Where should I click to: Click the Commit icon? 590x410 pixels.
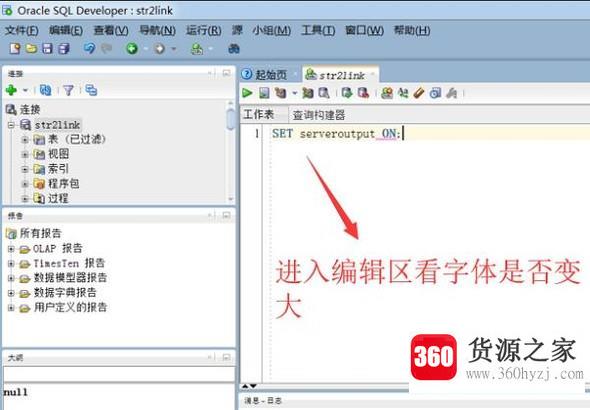tap(347, 93)
